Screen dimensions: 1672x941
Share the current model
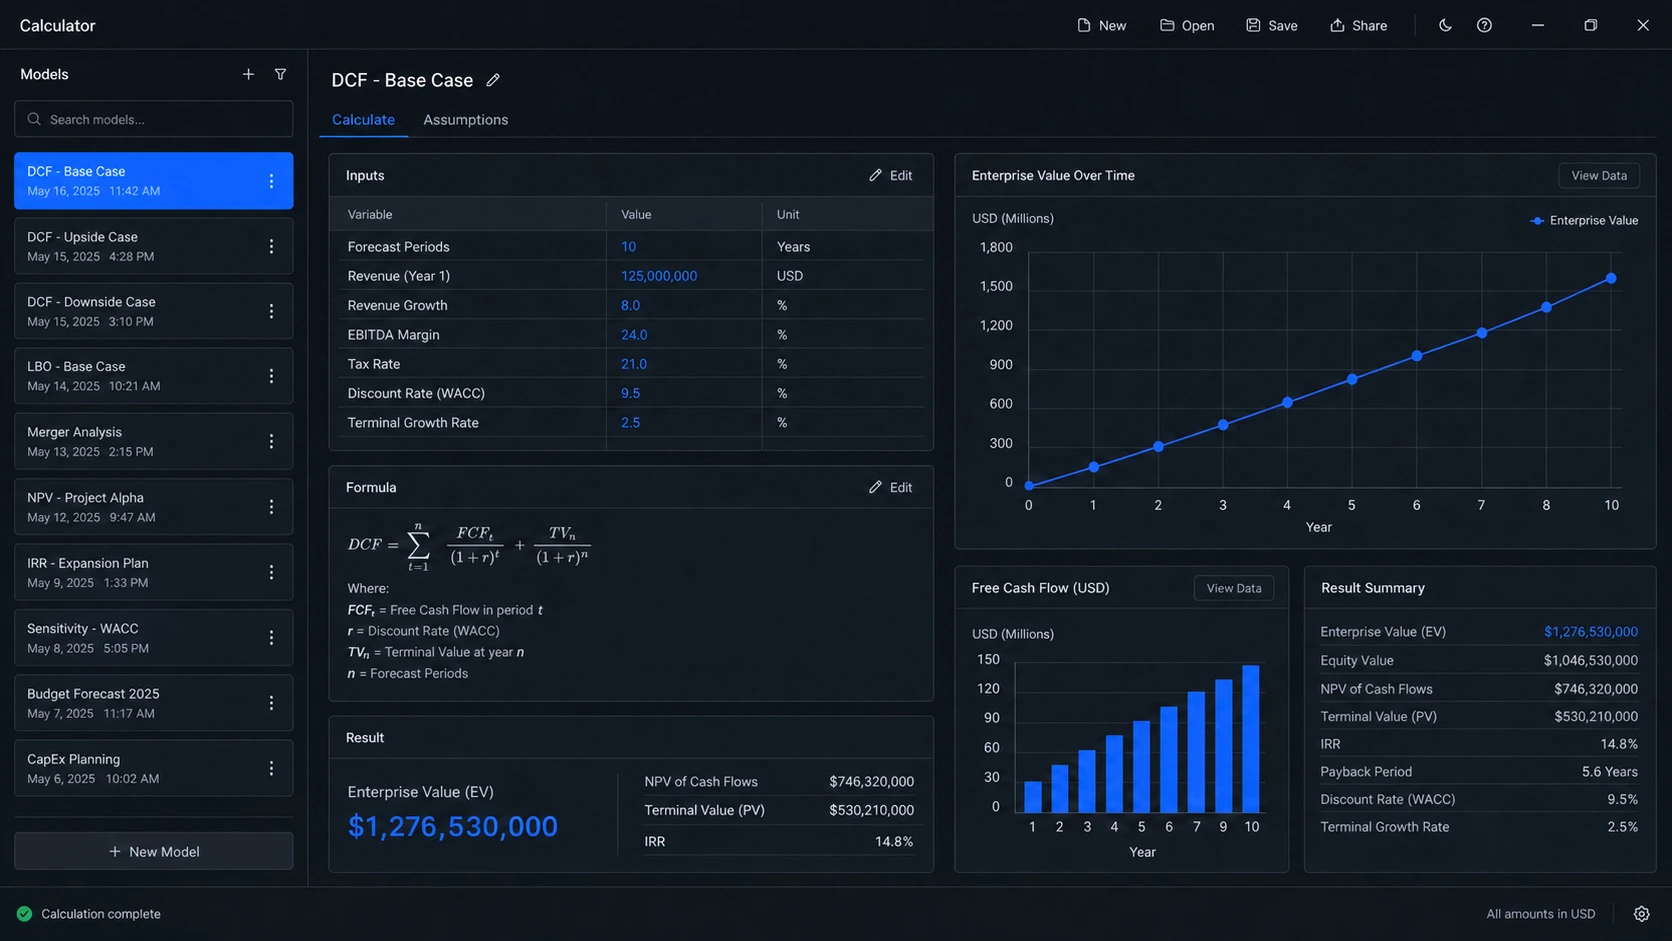tap(1358, 25)
